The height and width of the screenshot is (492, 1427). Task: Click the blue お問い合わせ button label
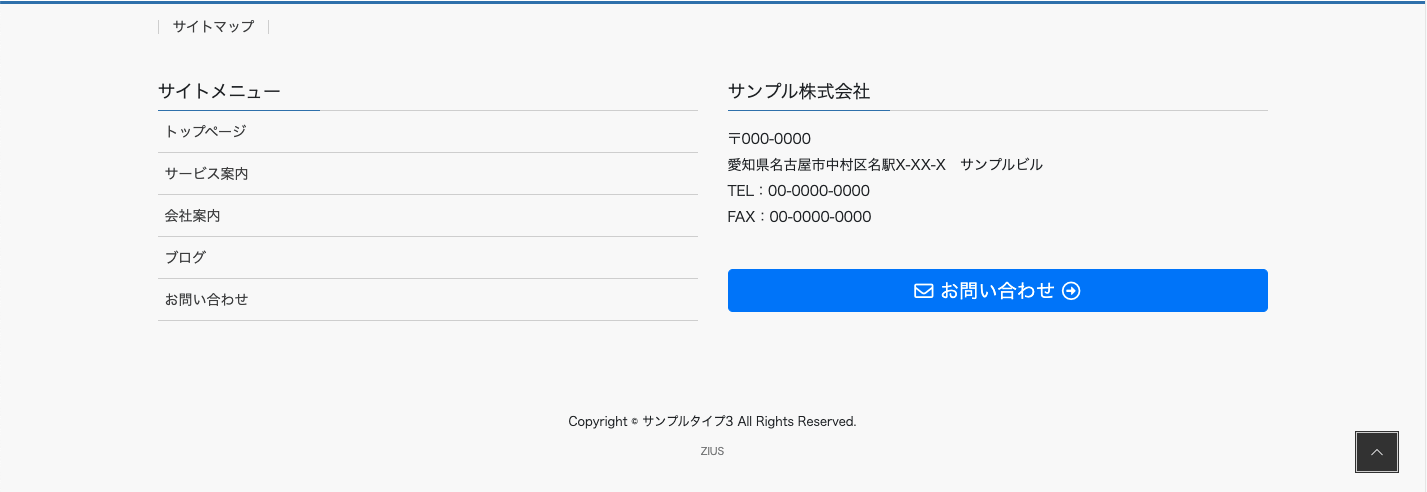click(x=997, y=291)
